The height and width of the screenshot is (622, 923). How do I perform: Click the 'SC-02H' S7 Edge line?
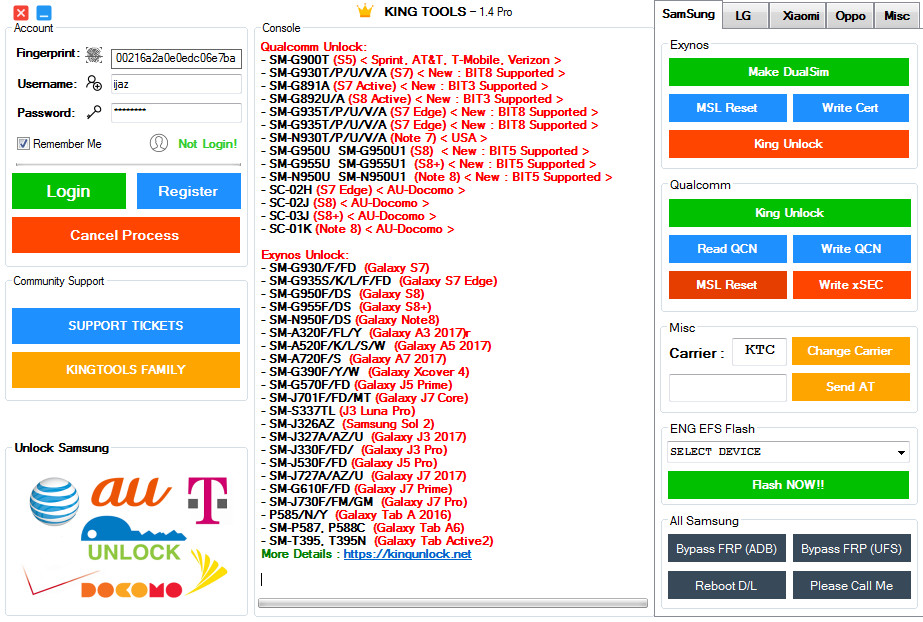coord(363,190)
